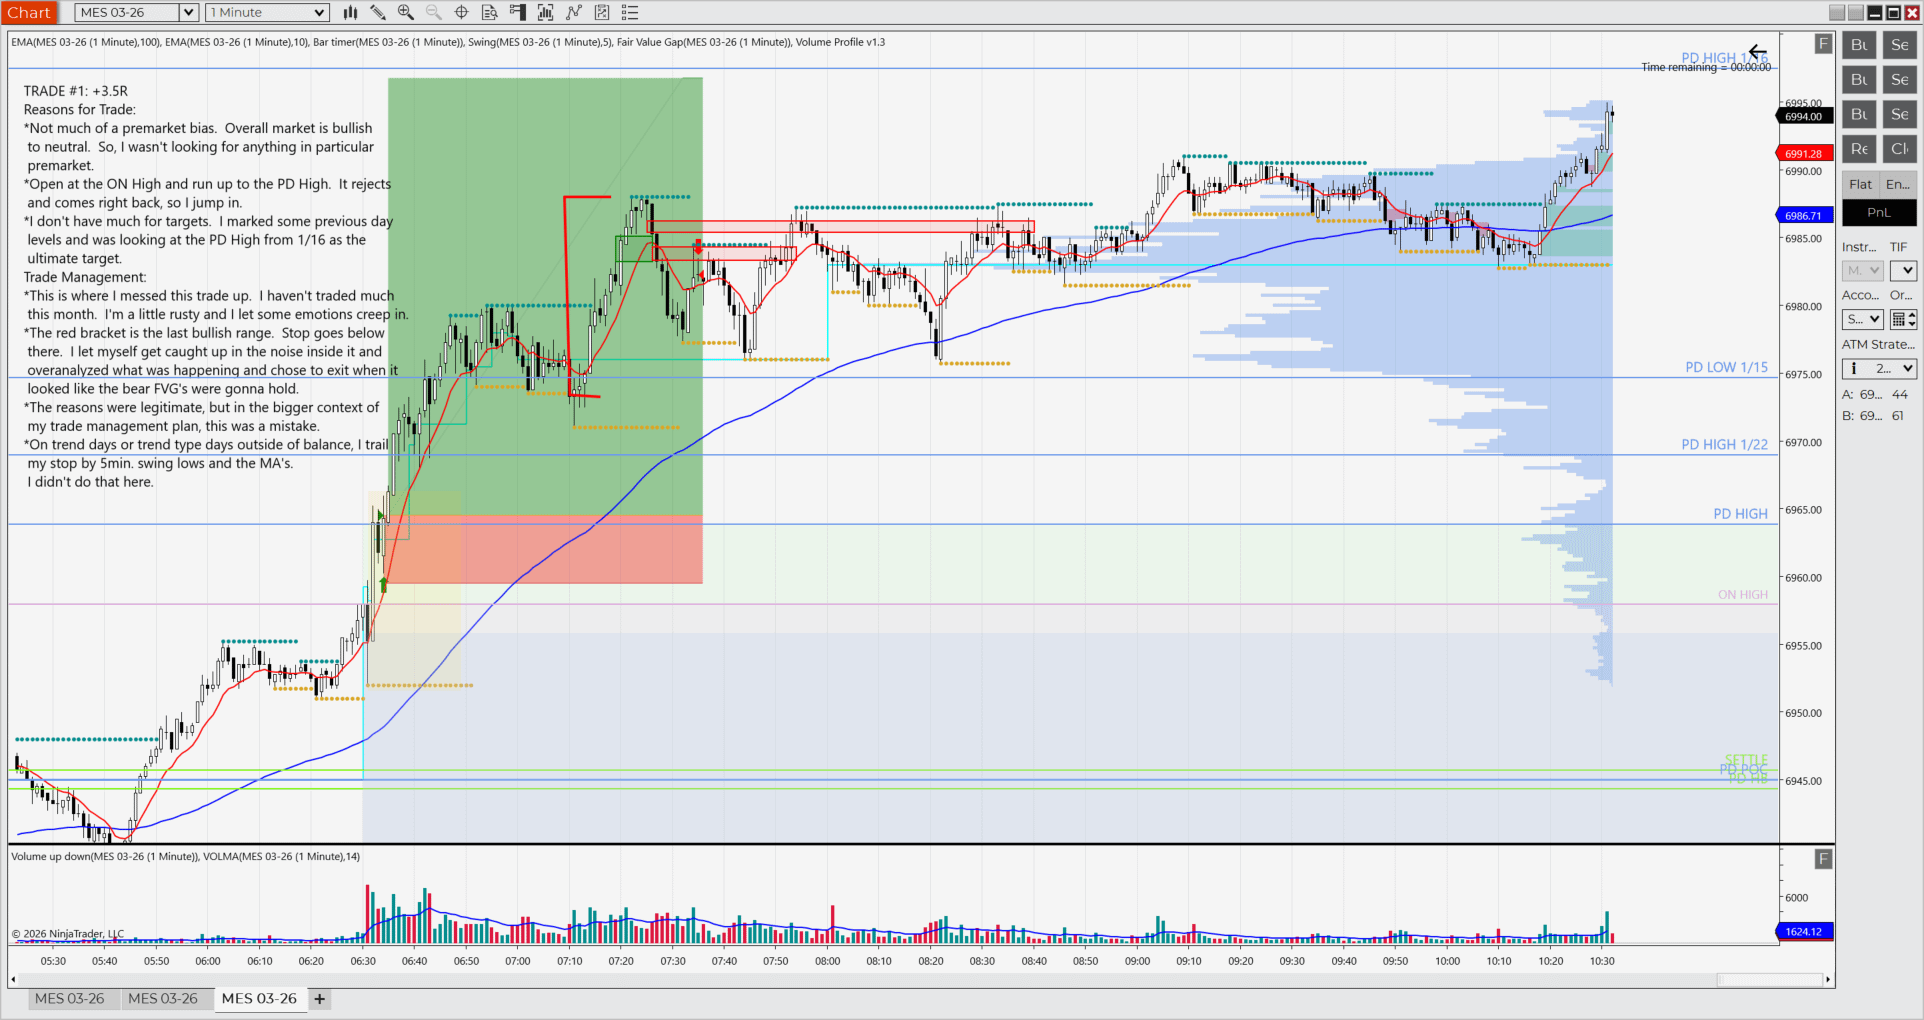The image size is (1924, 1020).
Task: Switch to the first MES 03-26 tab
Action: [x=69, y=999]
